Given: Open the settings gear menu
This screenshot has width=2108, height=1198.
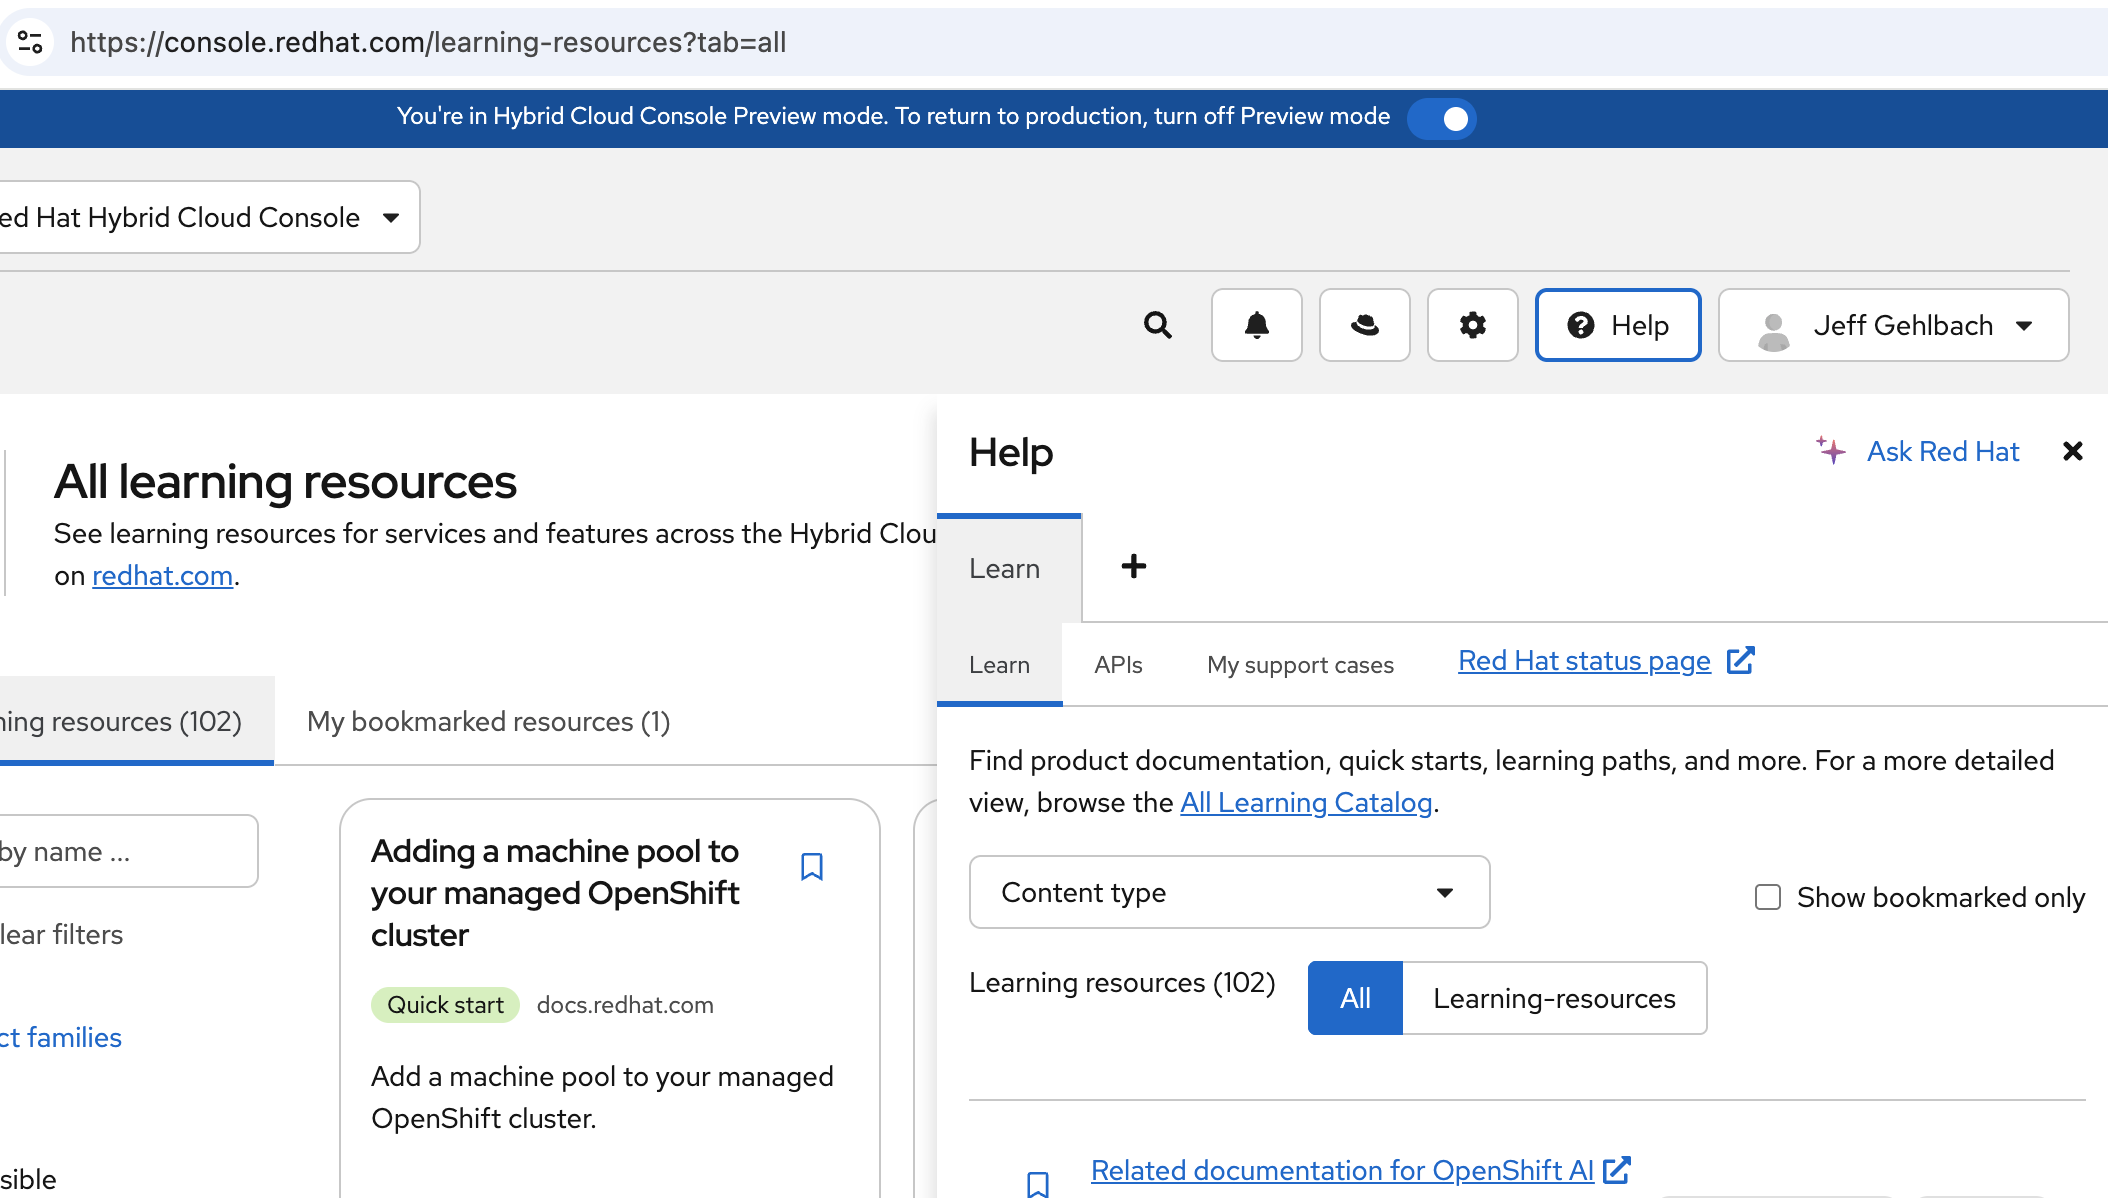Looking at the screenshot, I should tap(1472, 325).
